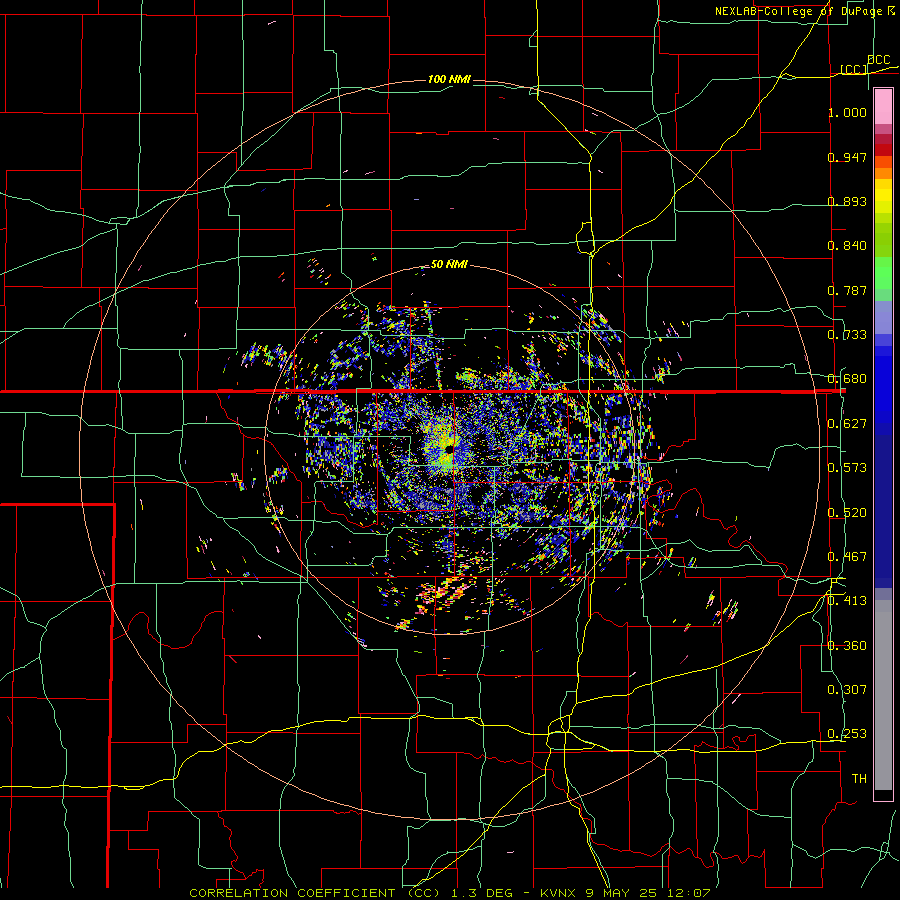The image size is (900, 900).
Task: Click the pink-orange echo cluster south of radar
Action: coord(445,594)
